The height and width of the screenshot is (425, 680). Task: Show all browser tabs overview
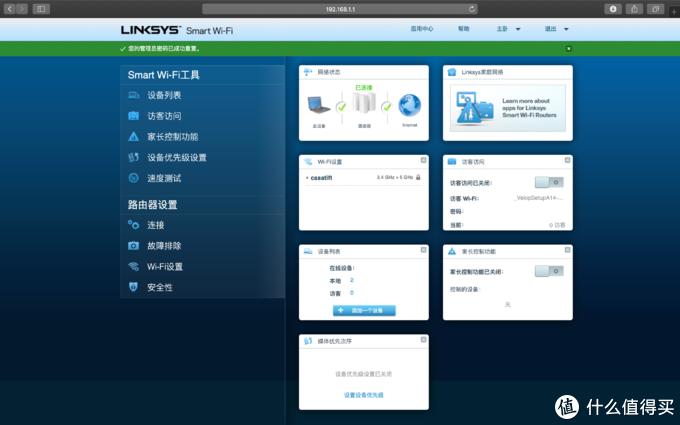655,9
